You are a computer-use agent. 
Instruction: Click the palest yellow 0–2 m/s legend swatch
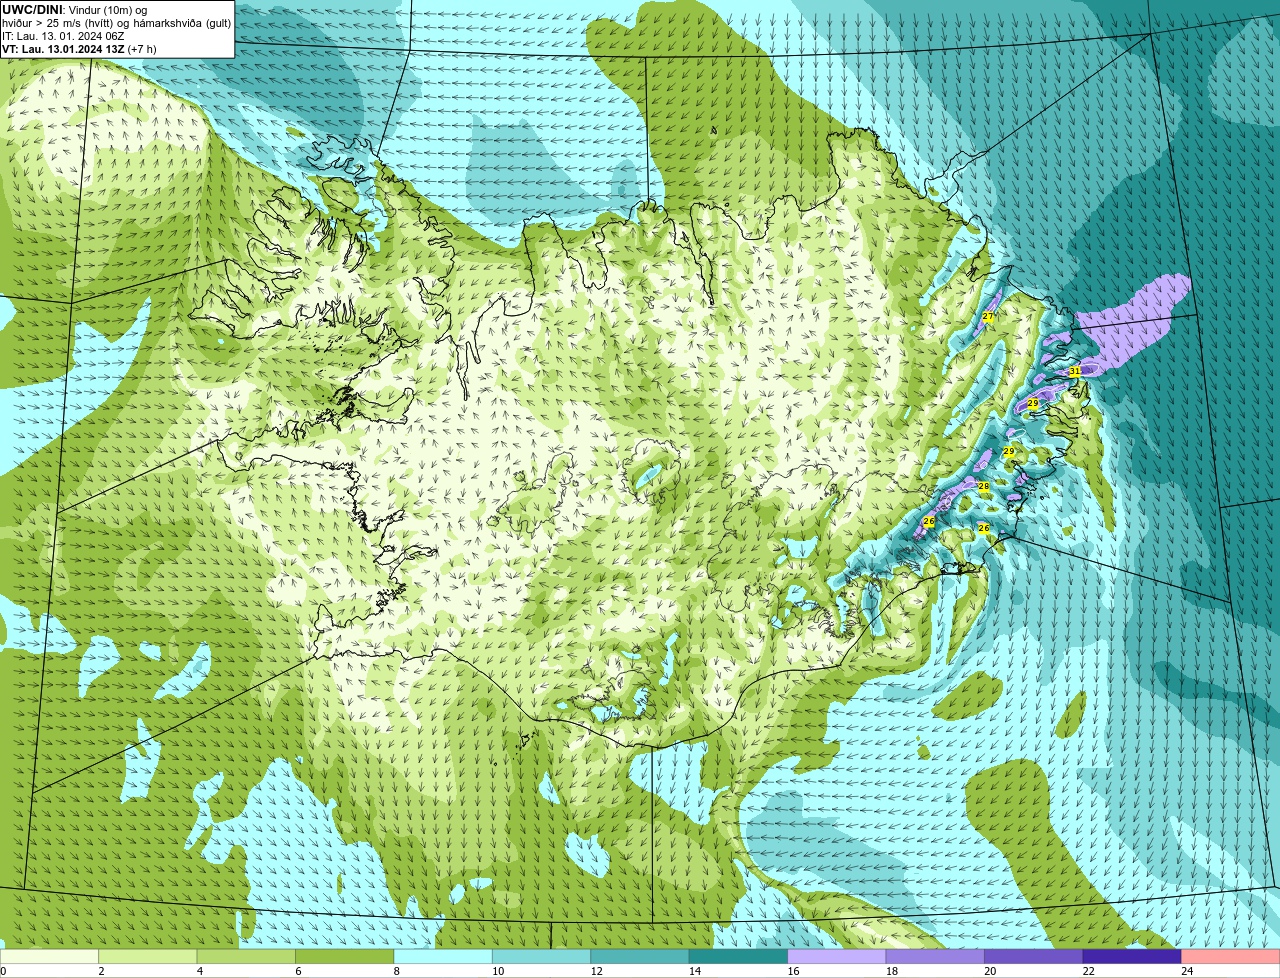(50, 956)
